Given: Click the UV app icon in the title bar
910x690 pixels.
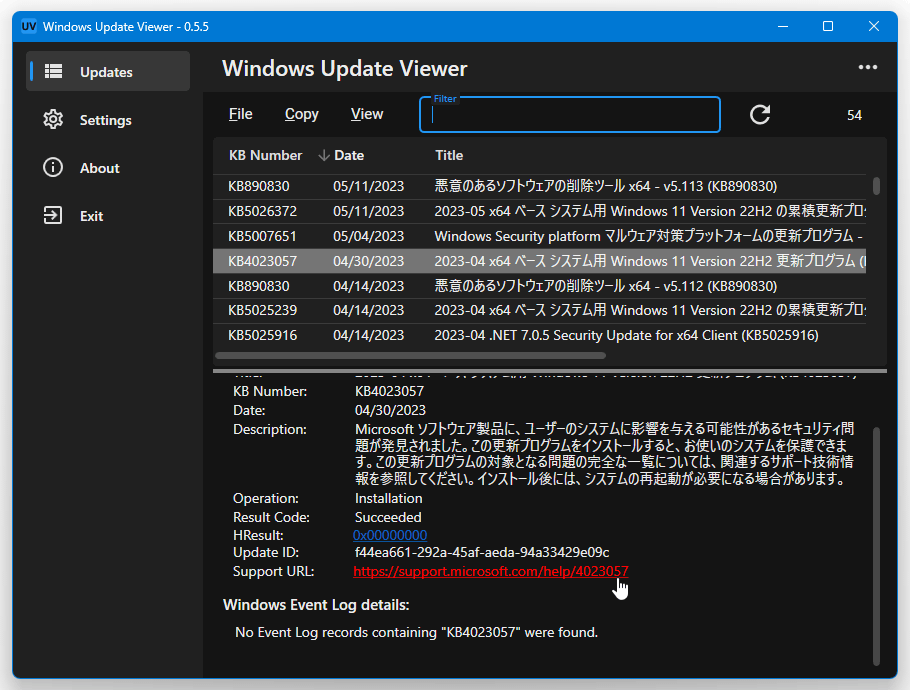Looking at the screenshot, I should coord(28,27).
